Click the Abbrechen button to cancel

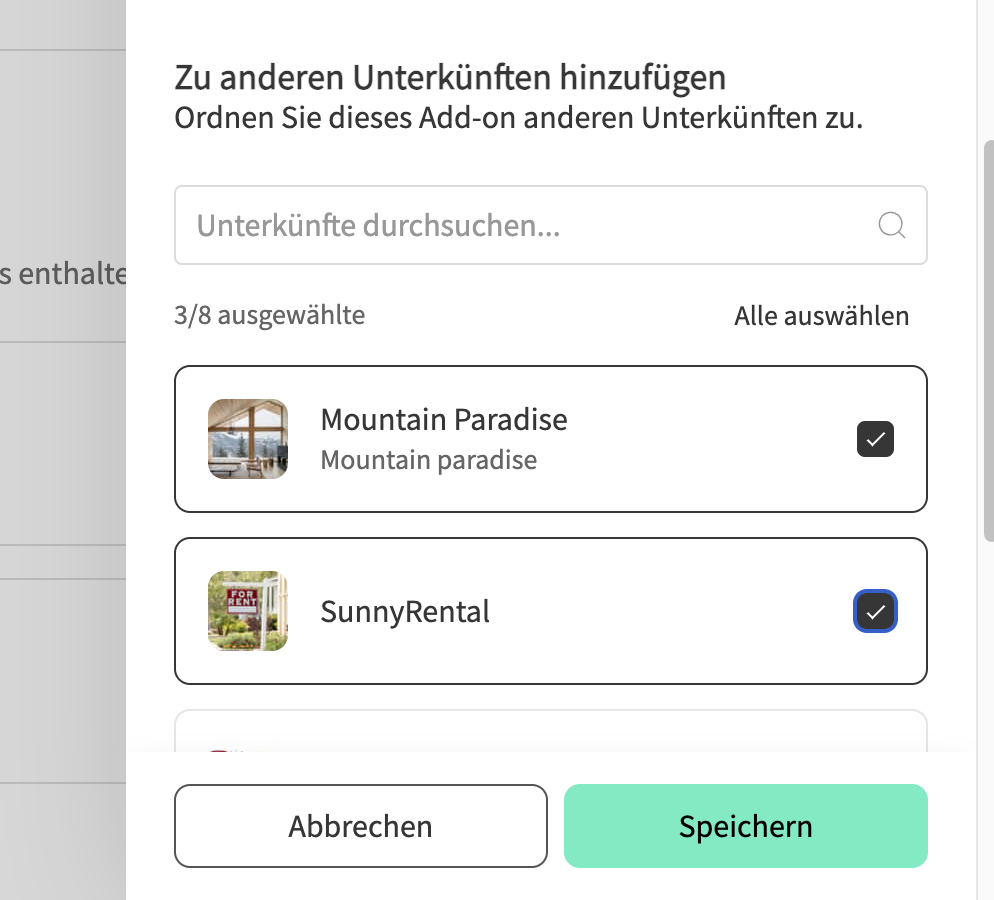(x=361, y=826)
